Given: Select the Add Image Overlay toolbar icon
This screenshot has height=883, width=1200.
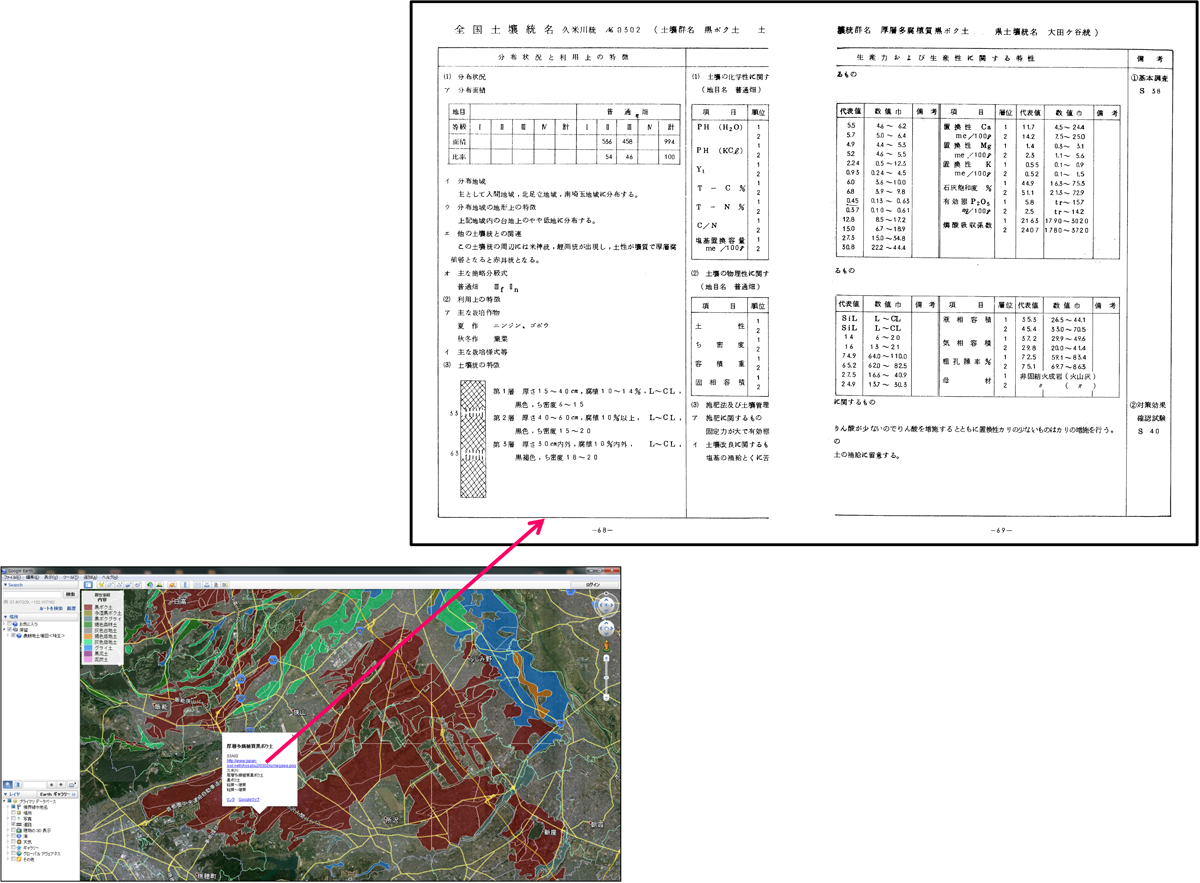Looking at the screenshot, I should tap(128, 585).
